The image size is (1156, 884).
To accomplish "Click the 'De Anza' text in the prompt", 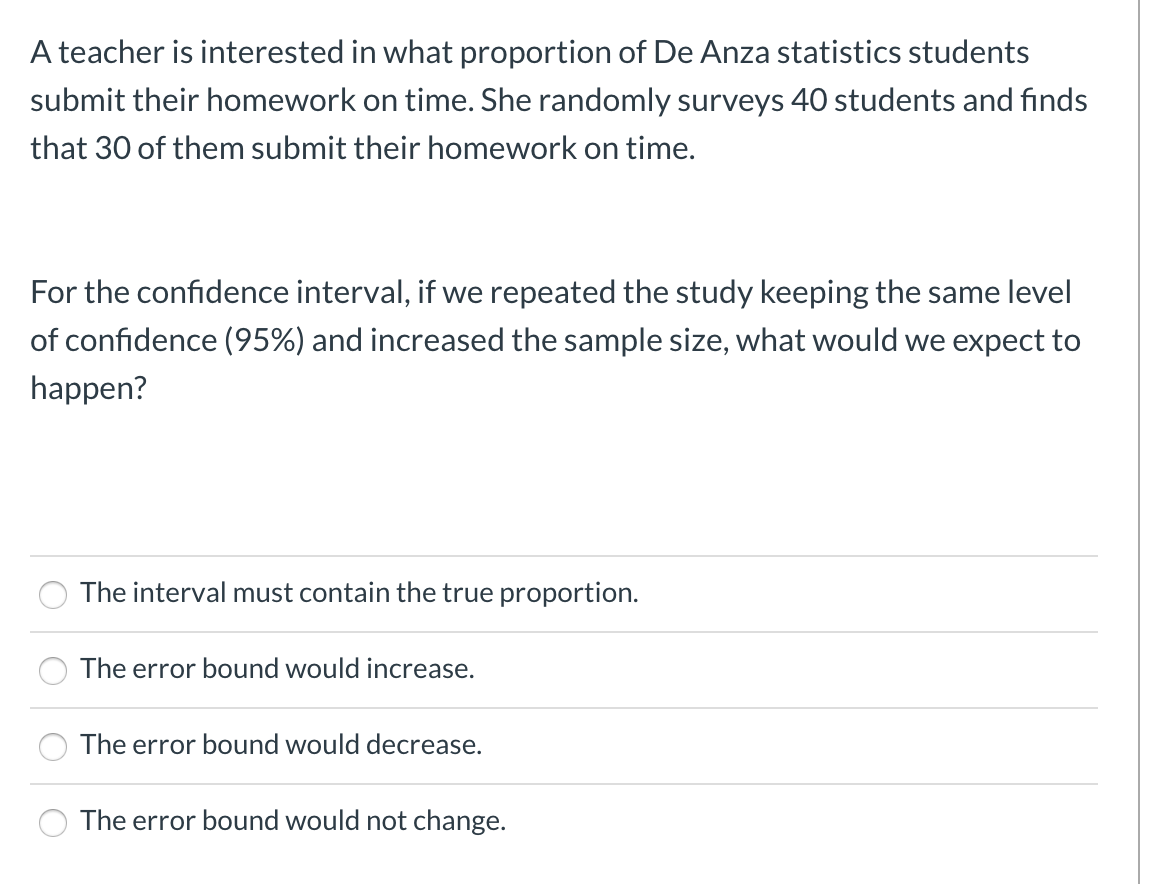I will point(710,53).
